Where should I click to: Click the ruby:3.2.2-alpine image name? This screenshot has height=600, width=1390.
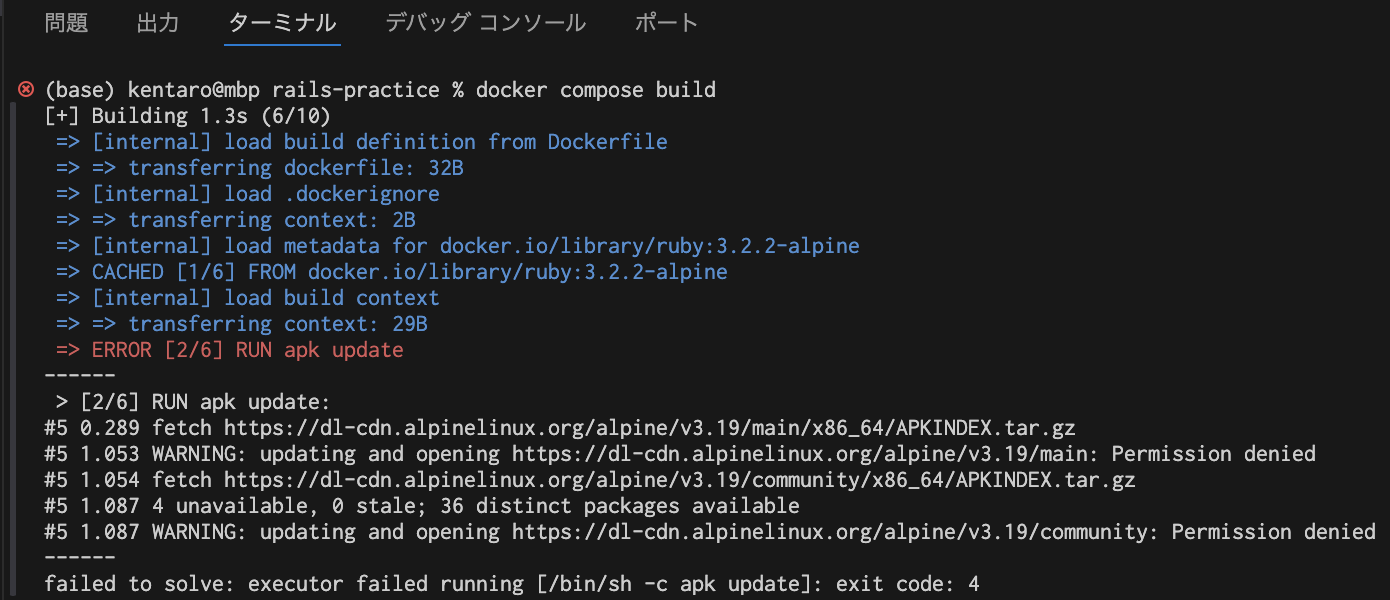(757, 245)
